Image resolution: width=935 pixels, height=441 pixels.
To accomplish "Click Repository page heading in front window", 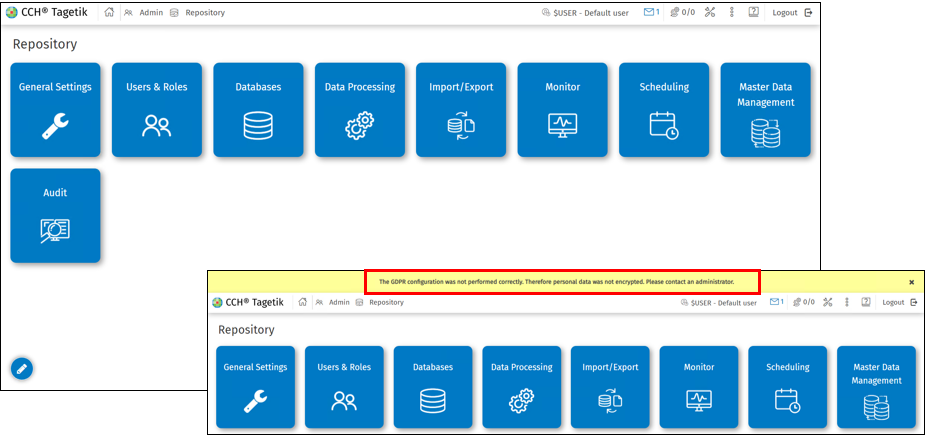I will coord(246,330).
